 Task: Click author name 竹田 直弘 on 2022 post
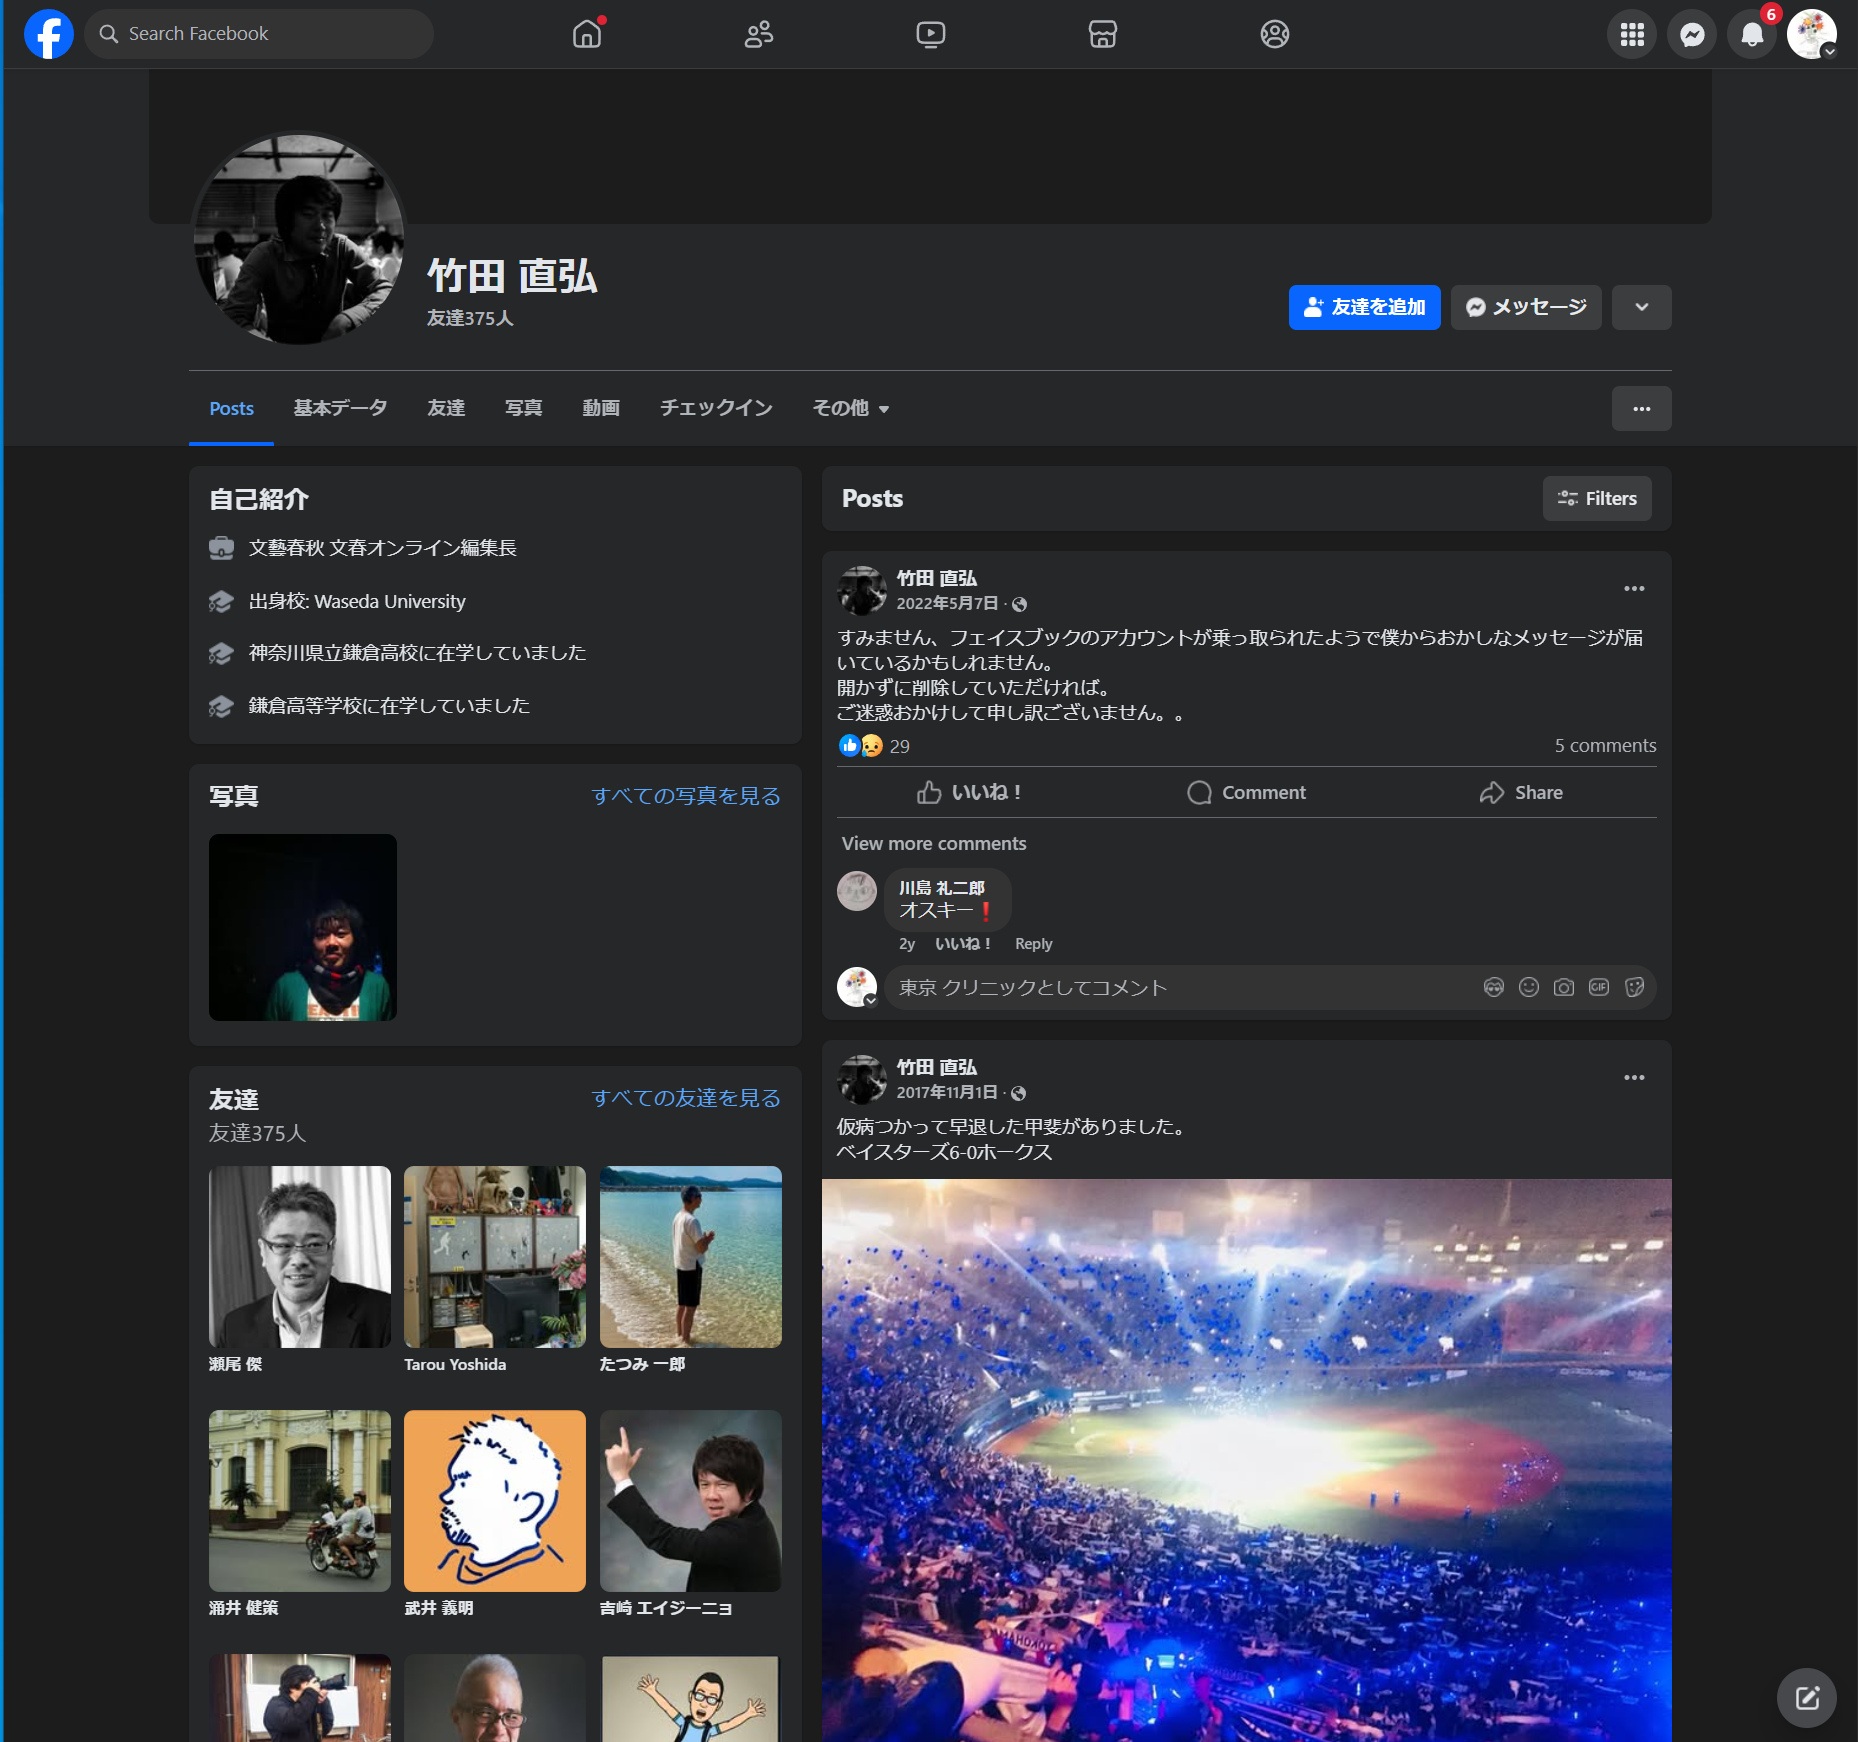(x=936, y=578)
